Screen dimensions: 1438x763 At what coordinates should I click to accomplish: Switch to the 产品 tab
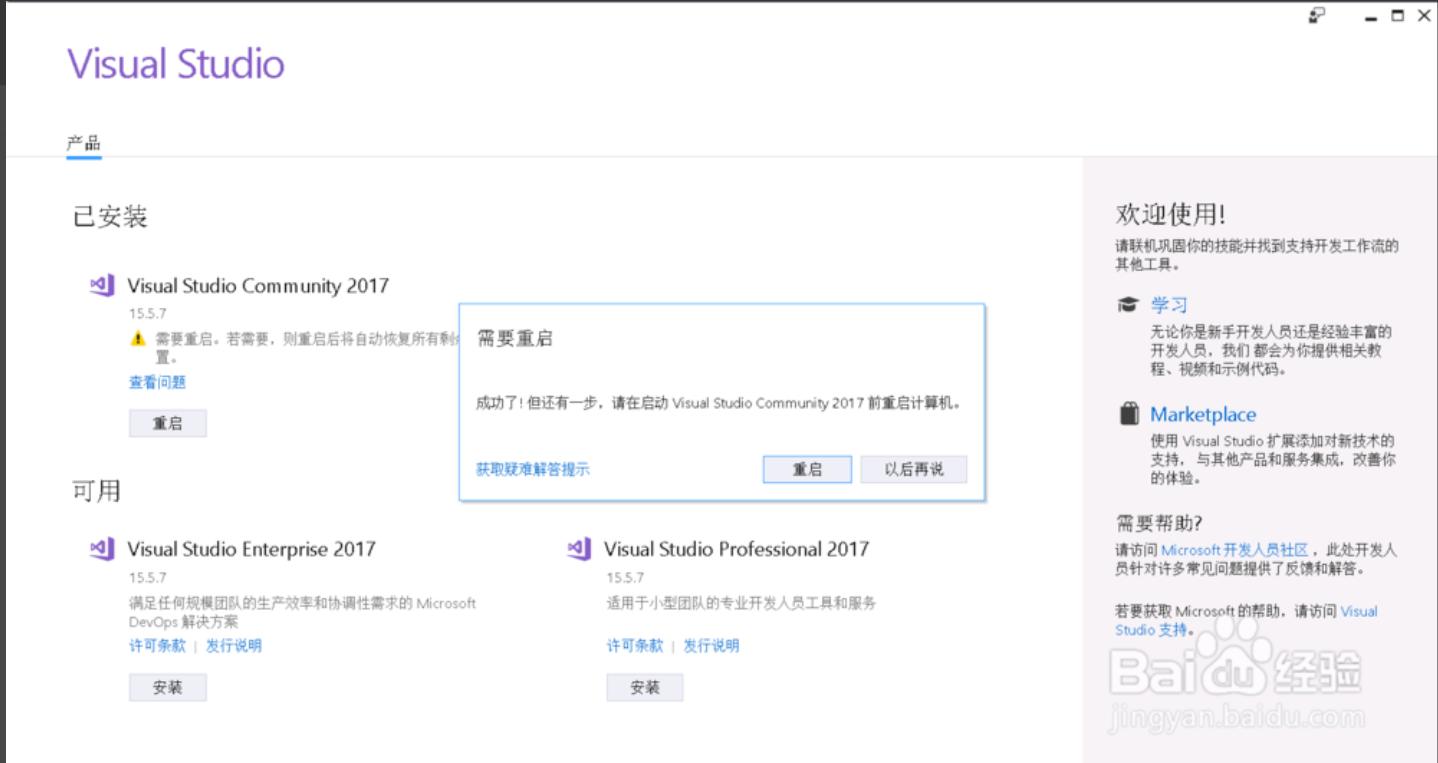point(83,142)
